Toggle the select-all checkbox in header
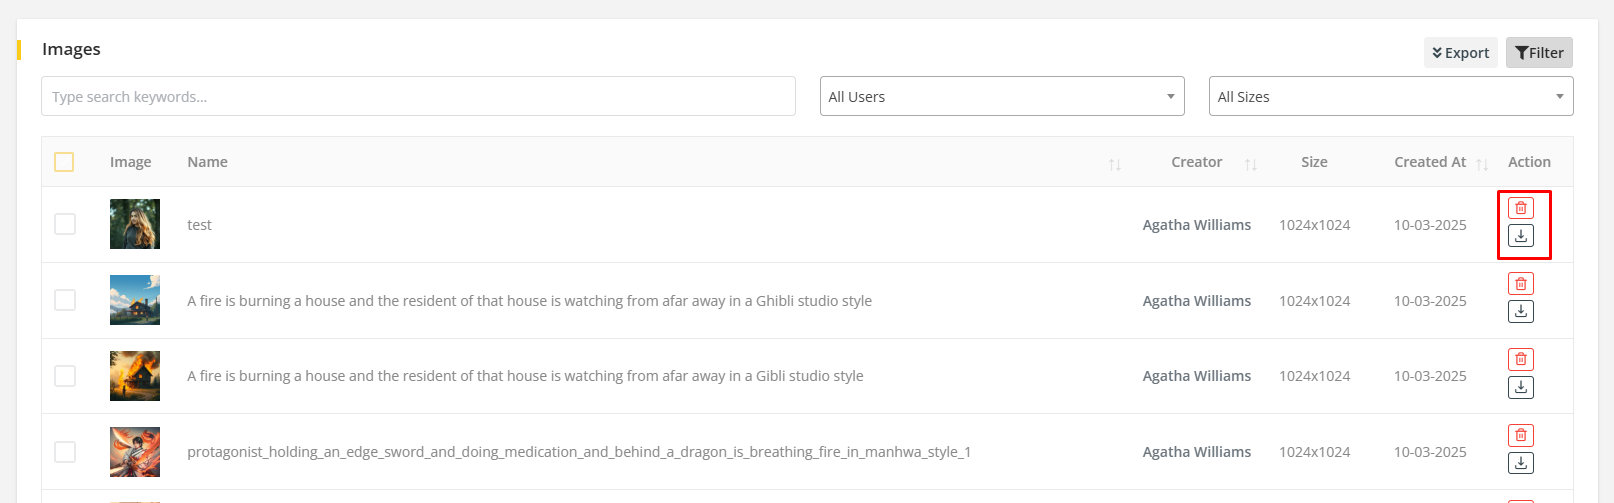Viewport: 1614px width, 503px height. [x=64, y=162]
